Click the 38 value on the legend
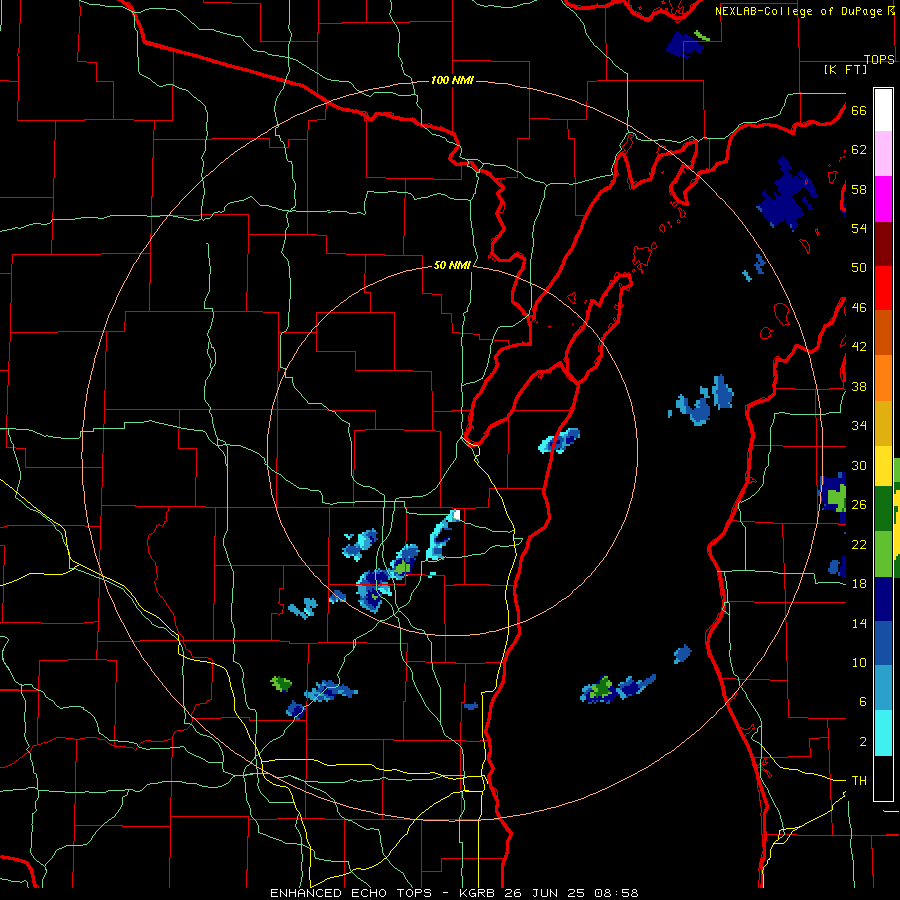The width and height of the screenshot is (900, 900). (x=859, y=386)
